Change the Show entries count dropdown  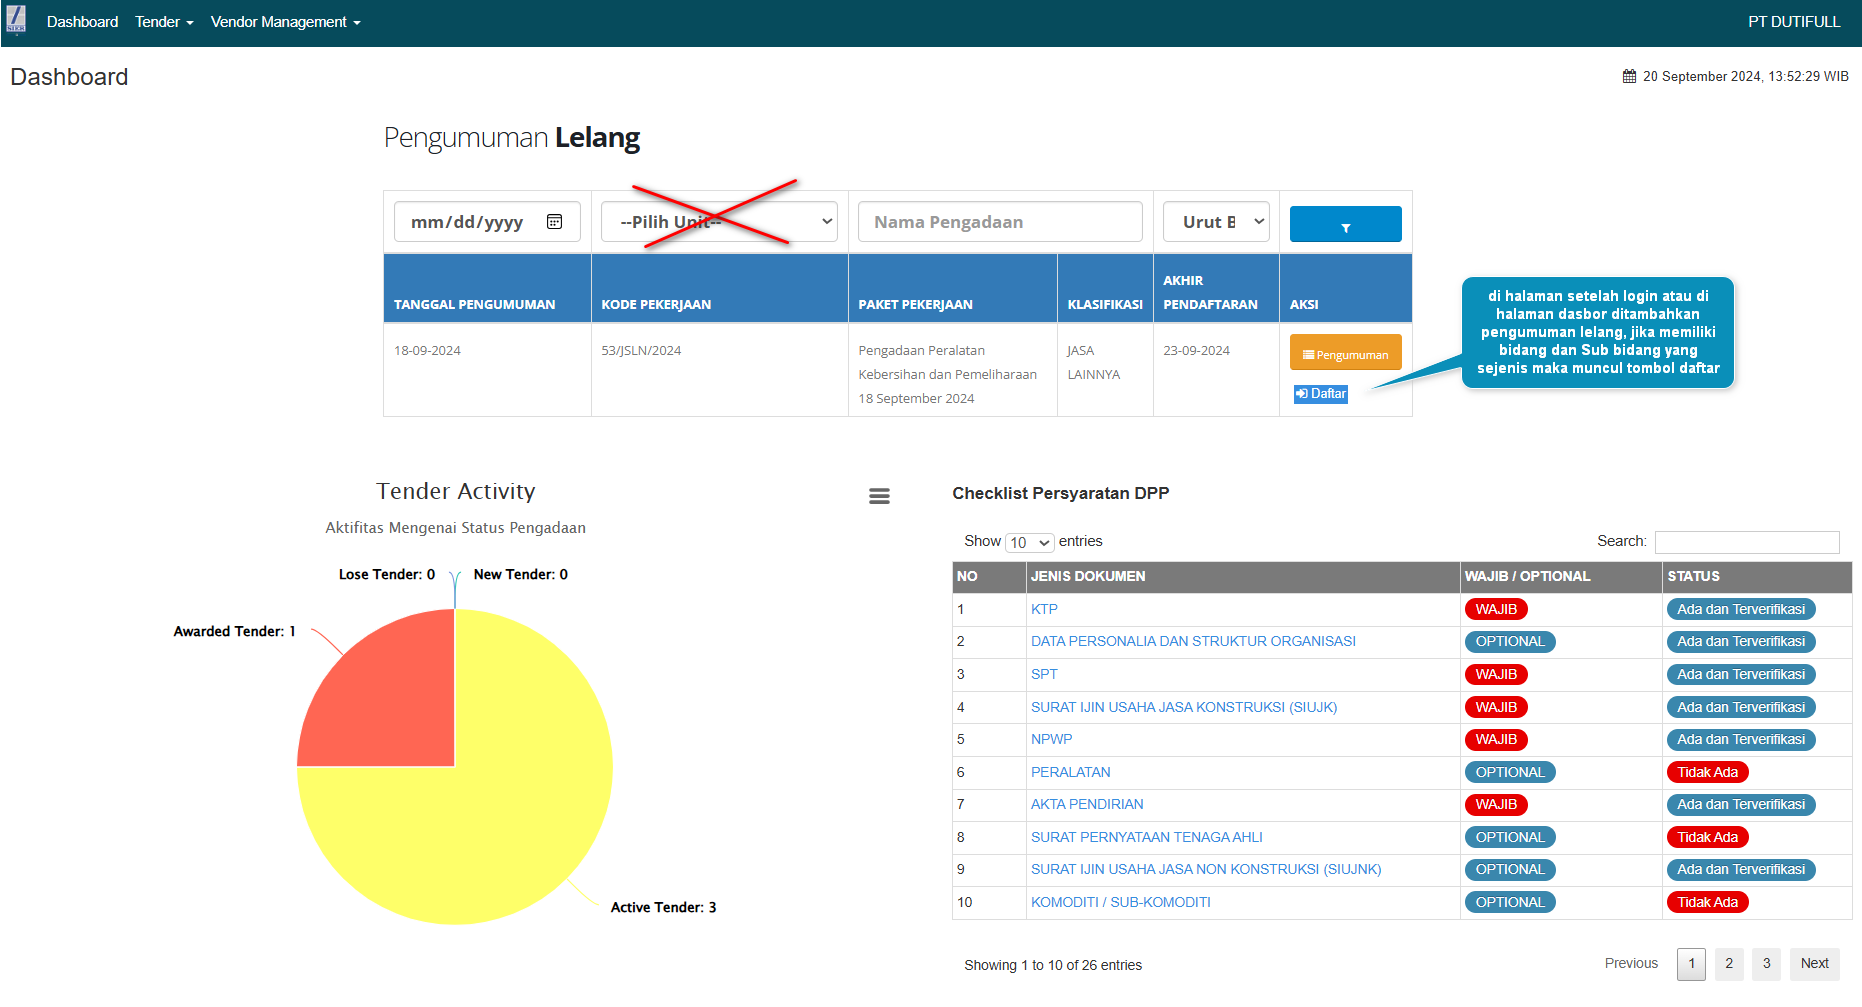[1029, 542]
